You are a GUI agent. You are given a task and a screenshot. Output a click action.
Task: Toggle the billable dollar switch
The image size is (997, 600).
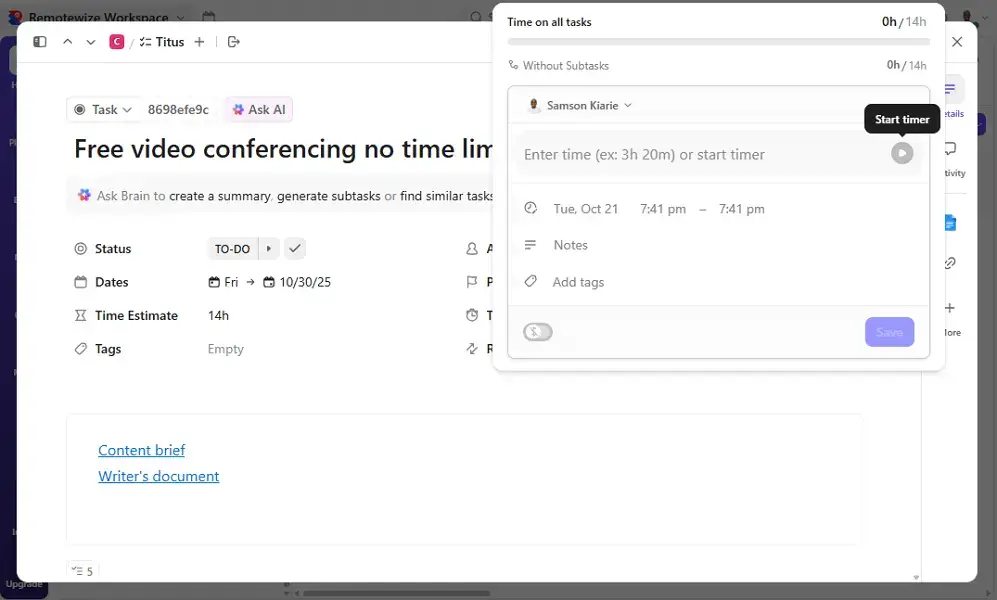(537, 331)
